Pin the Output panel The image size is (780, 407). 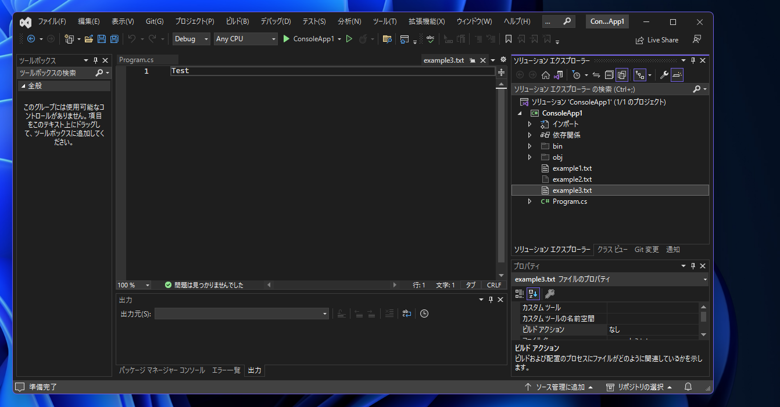[x=490, y=300]
